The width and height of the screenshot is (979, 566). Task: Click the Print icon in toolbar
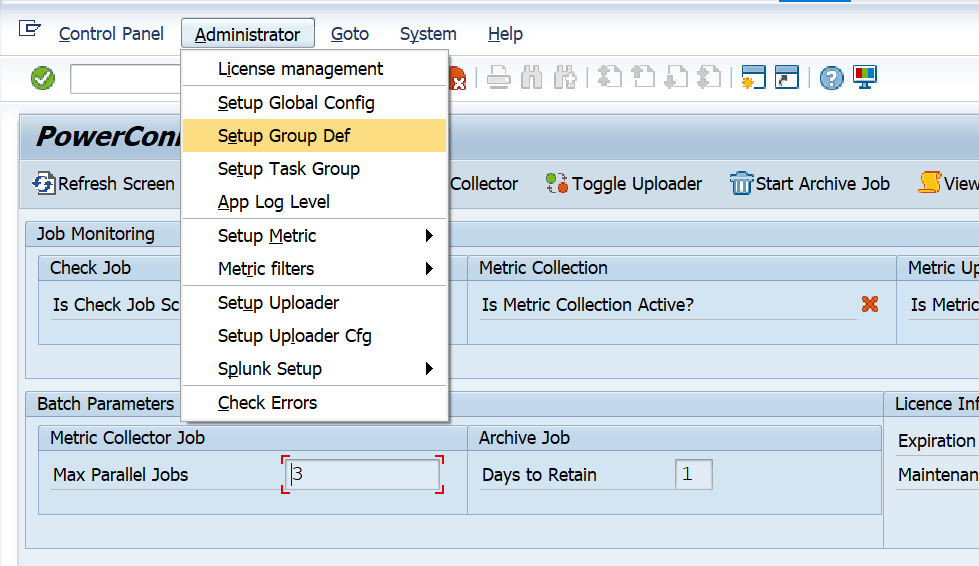[x=500, y=78]
